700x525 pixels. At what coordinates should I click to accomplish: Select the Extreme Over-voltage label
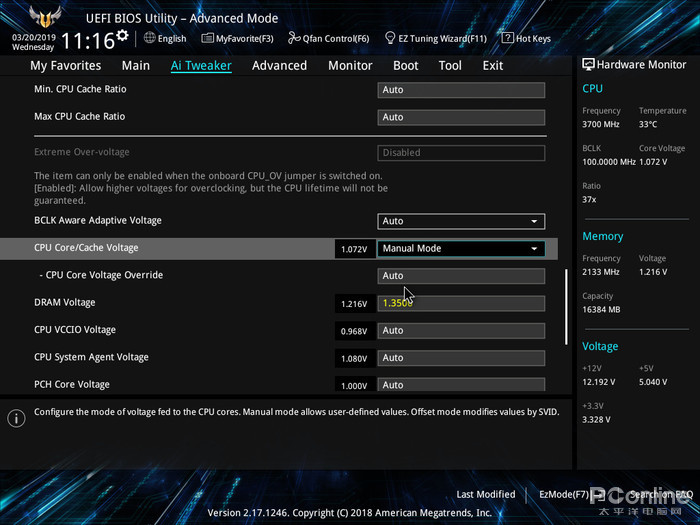pyautogui.click(x=82, y=152)
